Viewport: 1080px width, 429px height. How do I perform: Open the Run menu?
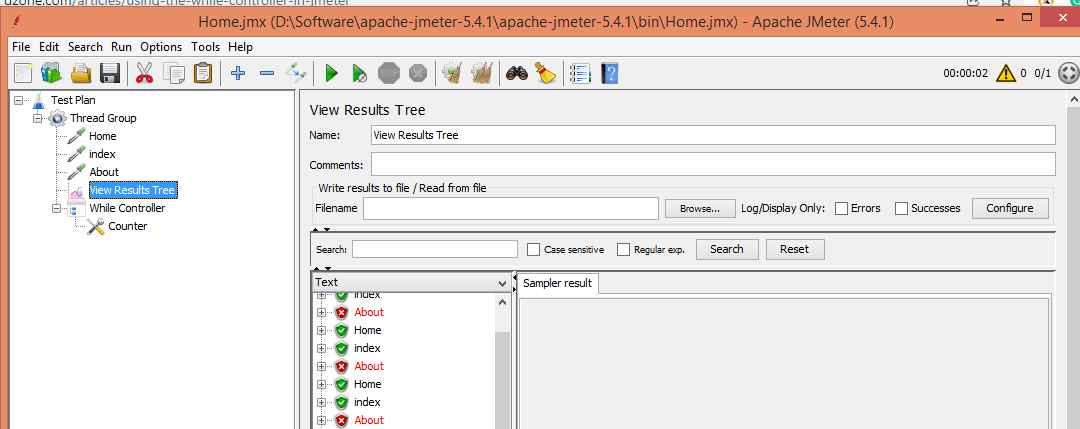click(x=121, y=47)
